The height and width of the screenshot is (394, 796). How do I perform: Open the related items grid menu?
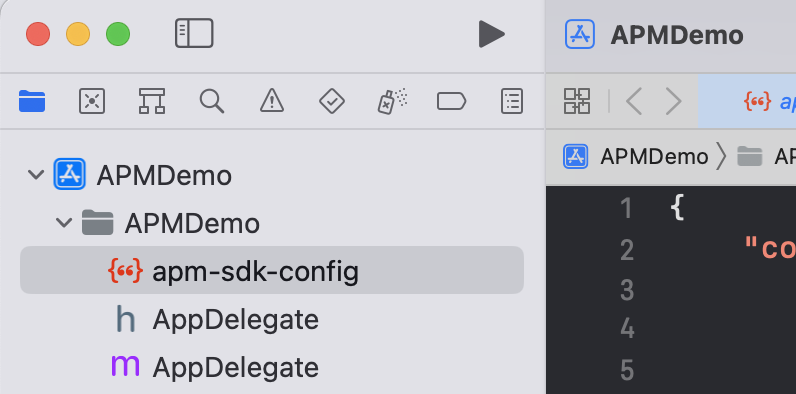(577, 101)
